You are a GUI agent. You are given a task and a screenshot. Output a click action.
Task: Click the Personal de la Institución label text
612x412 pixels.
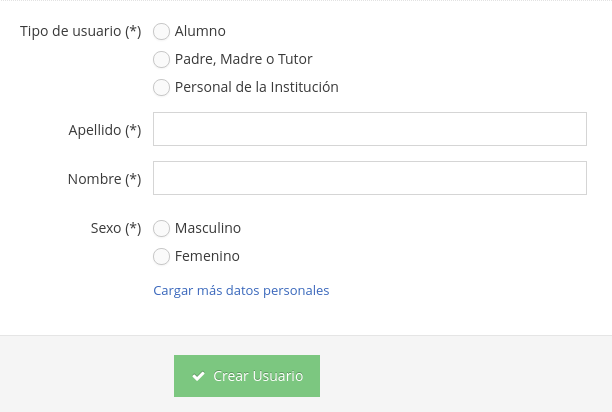(256, 87)
